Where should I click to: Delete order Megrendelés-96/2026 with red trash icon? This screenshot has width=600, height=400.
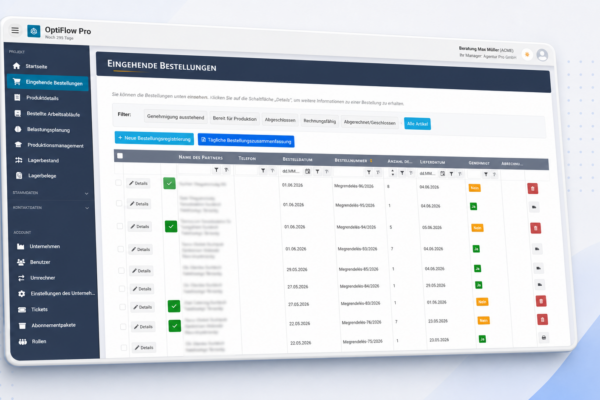[x=533, y=188]
